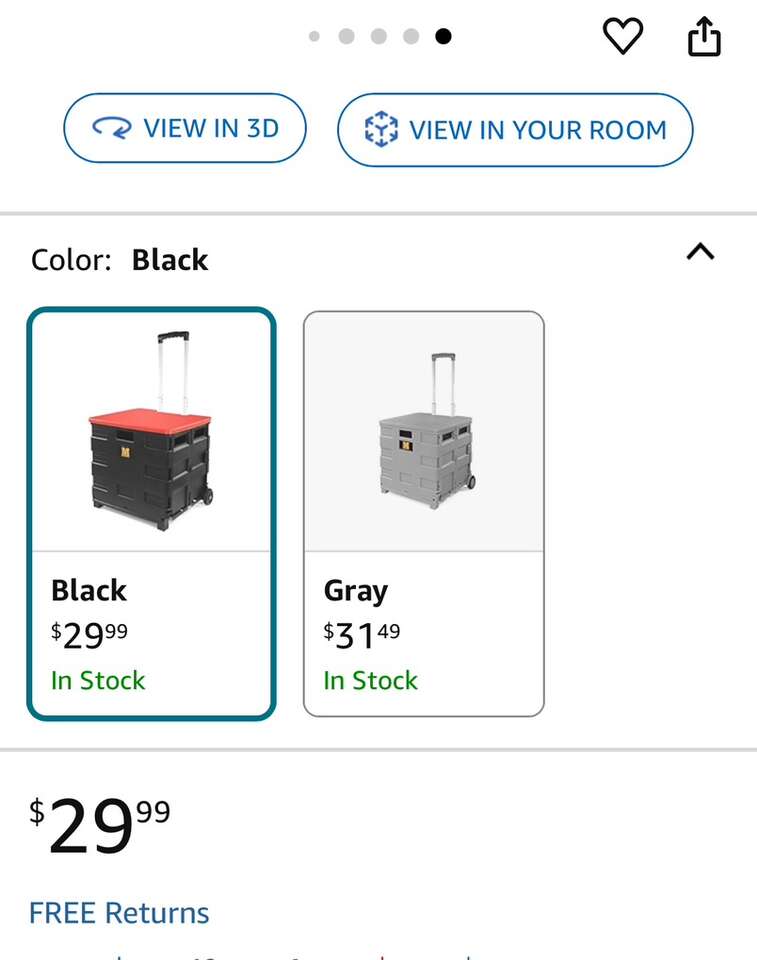Go to third image carousel dot
Screen dimensions: 757x960
pyautogui.click(x=379, y=37)
